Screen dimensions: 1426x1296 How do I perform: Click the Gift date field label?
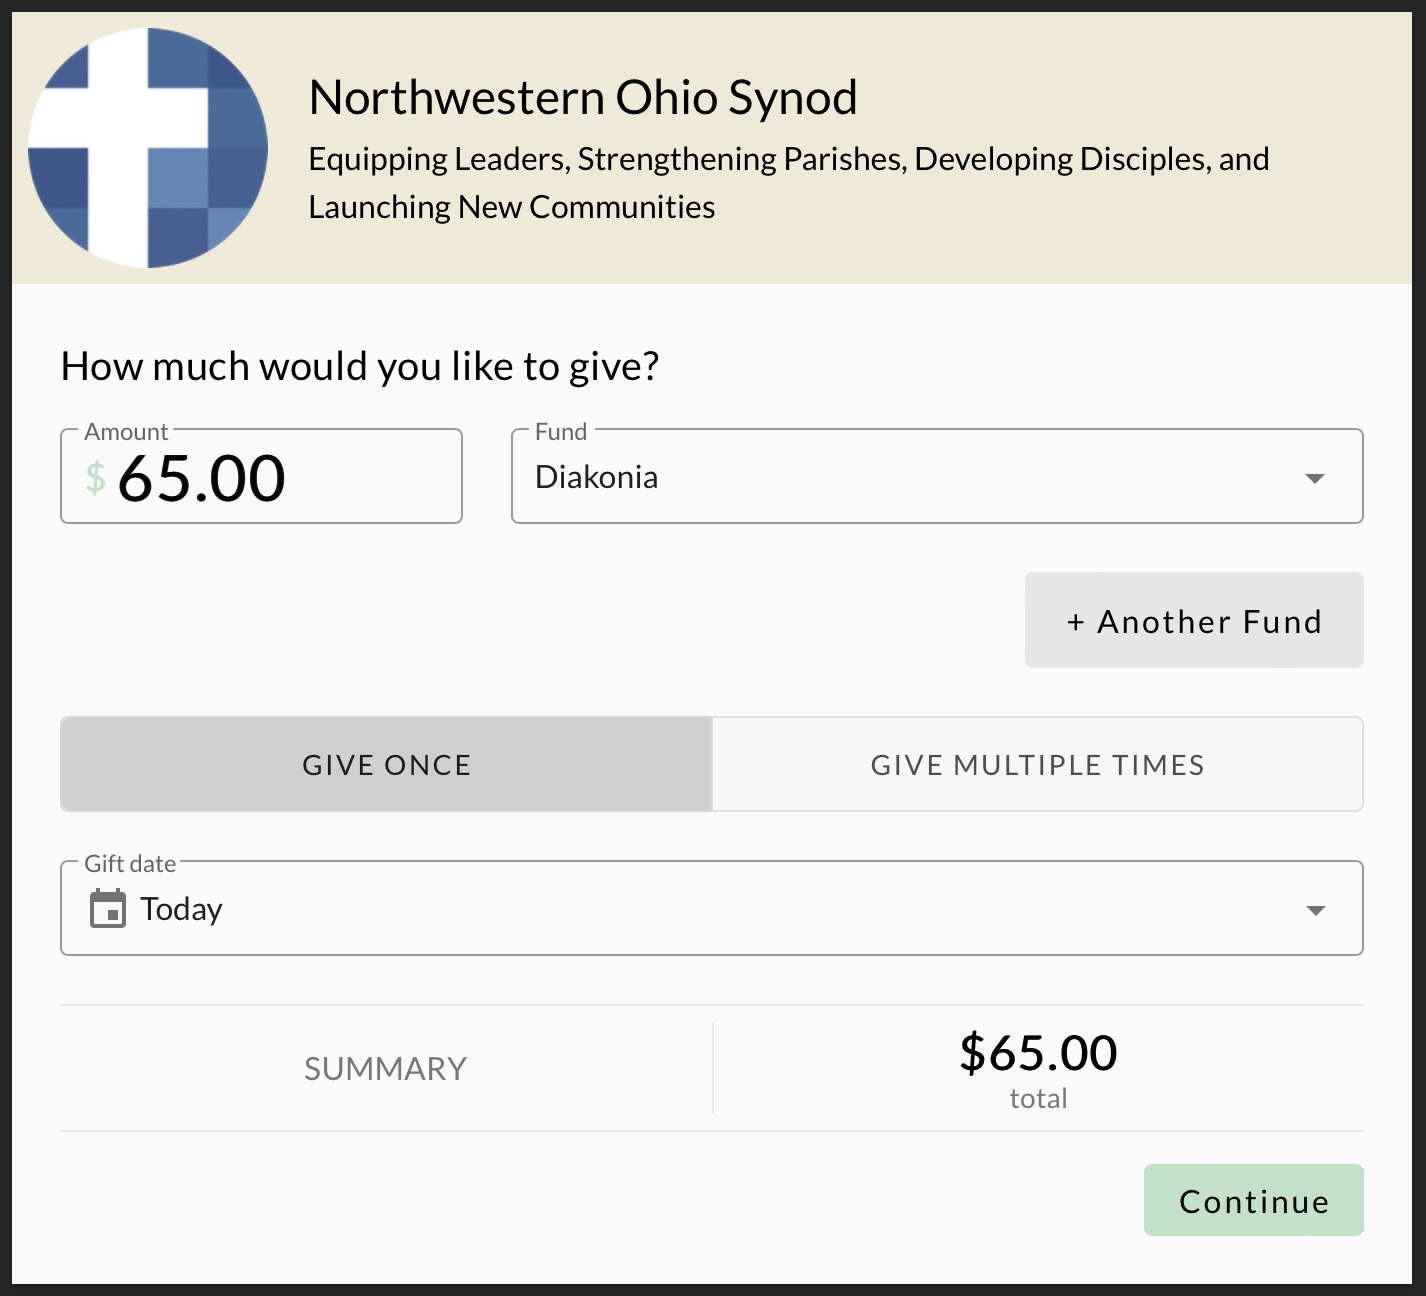[x=130, y=863]
